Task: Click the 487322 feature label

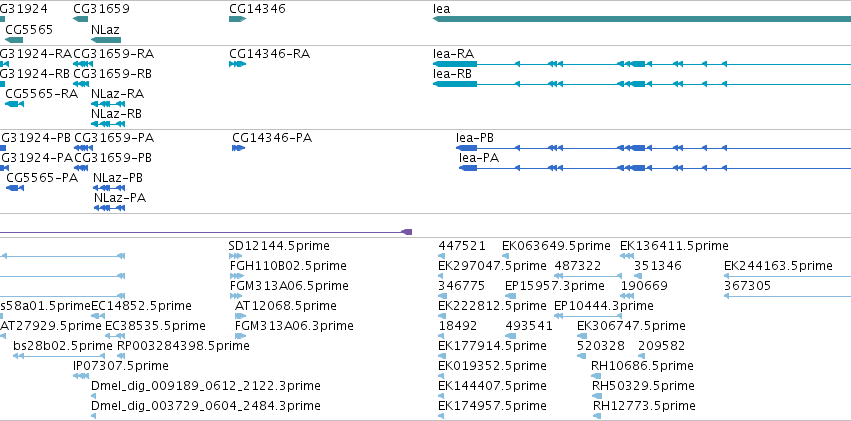Action: coord(577,266)
